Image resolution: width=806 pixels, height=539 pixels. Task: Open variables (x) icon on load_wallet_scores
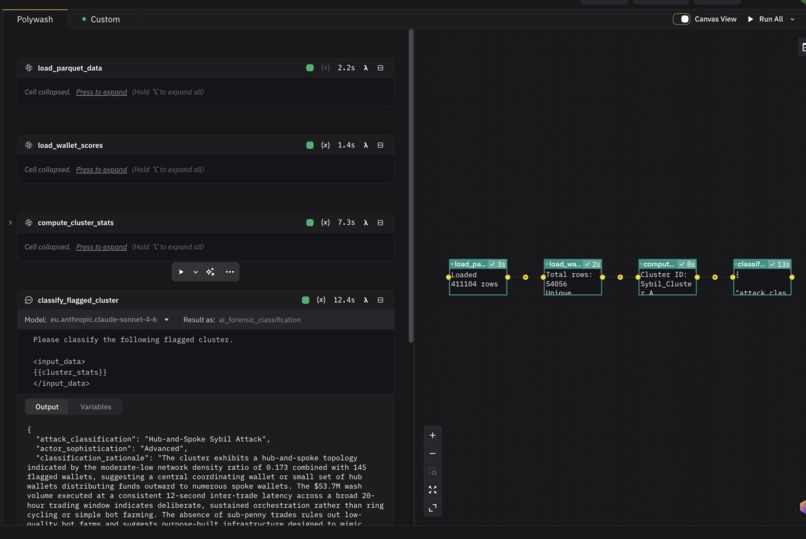[x=325, y=145]
